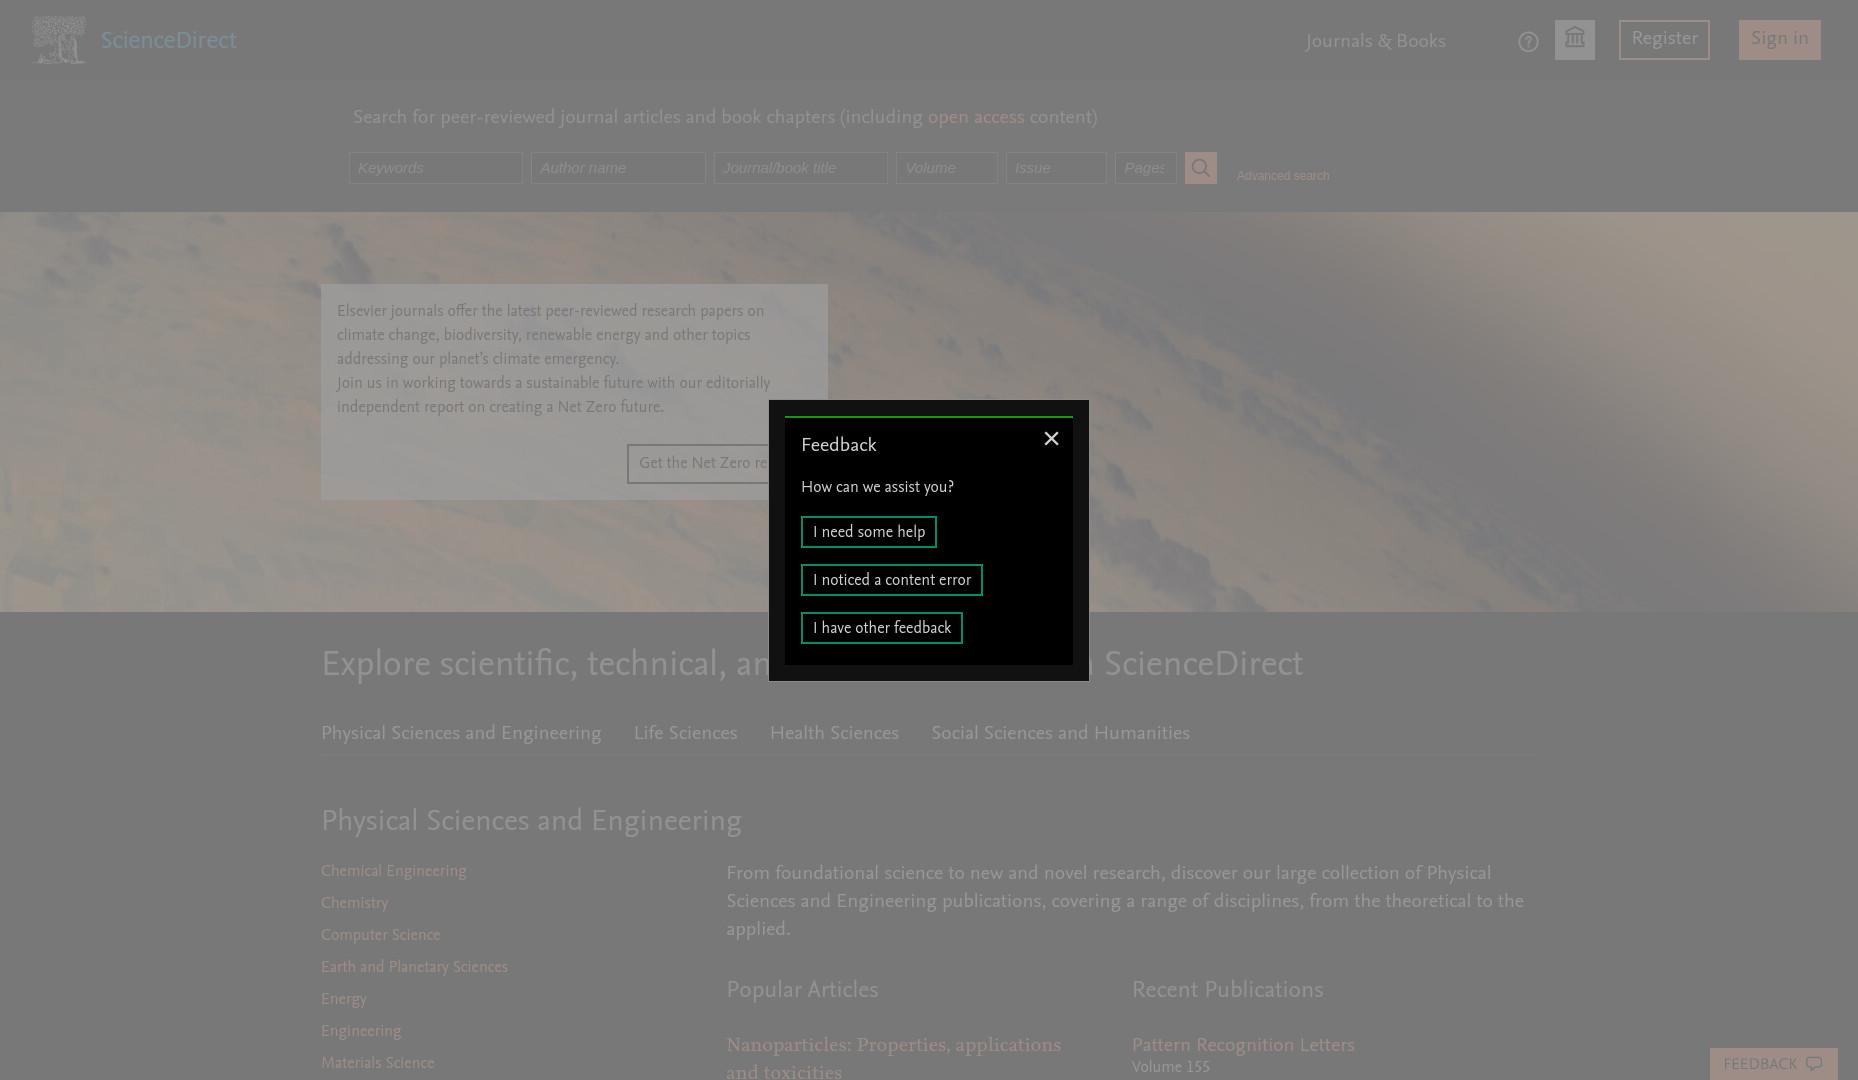Open Materials Science subject link

point(377,1064)
